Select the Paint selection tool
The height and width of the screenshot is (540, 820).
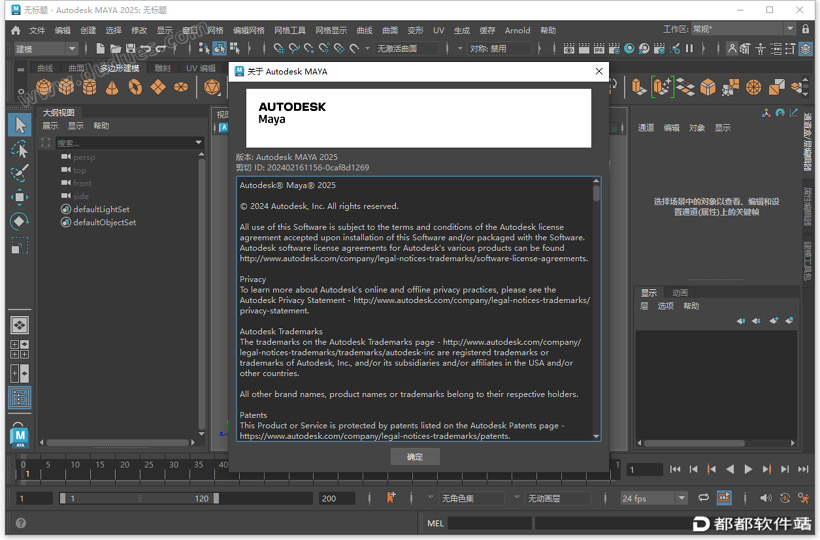click(x=20, y=173)
